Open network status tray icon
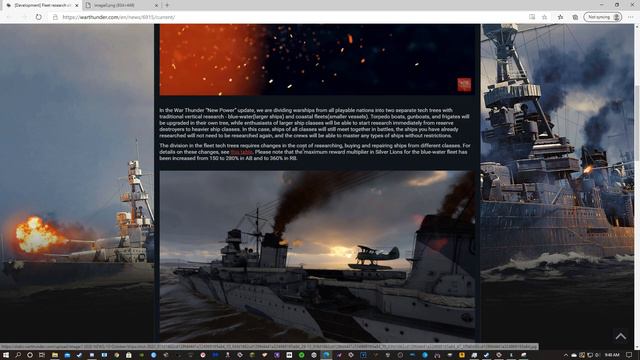Viewport: 640px width, 360px height. pos(590,355)
